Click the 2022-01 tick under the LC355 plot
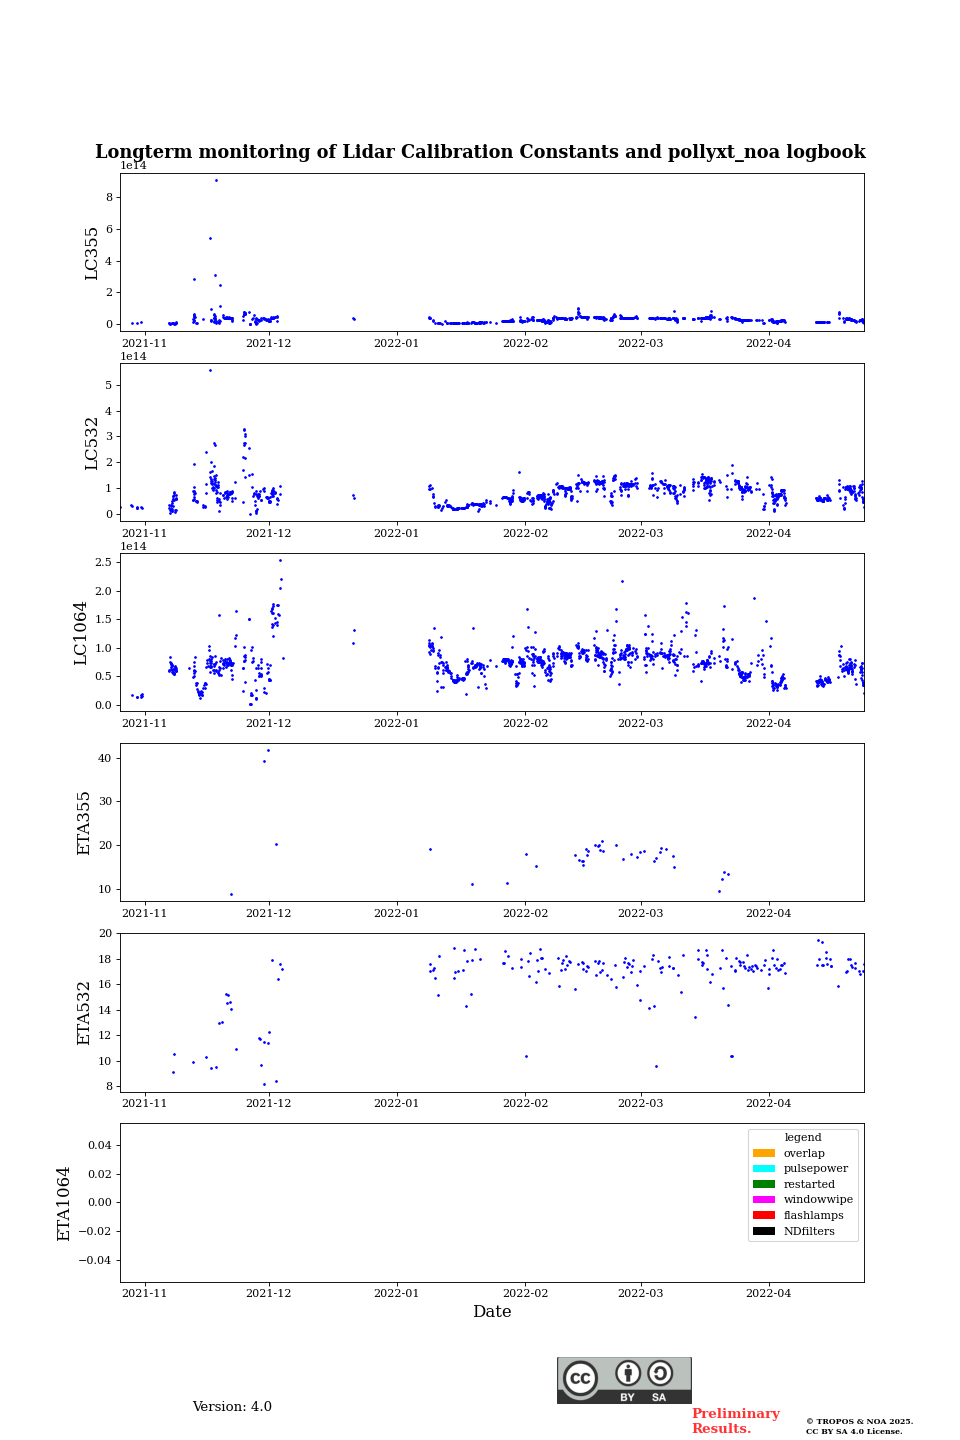 point(397,343)
